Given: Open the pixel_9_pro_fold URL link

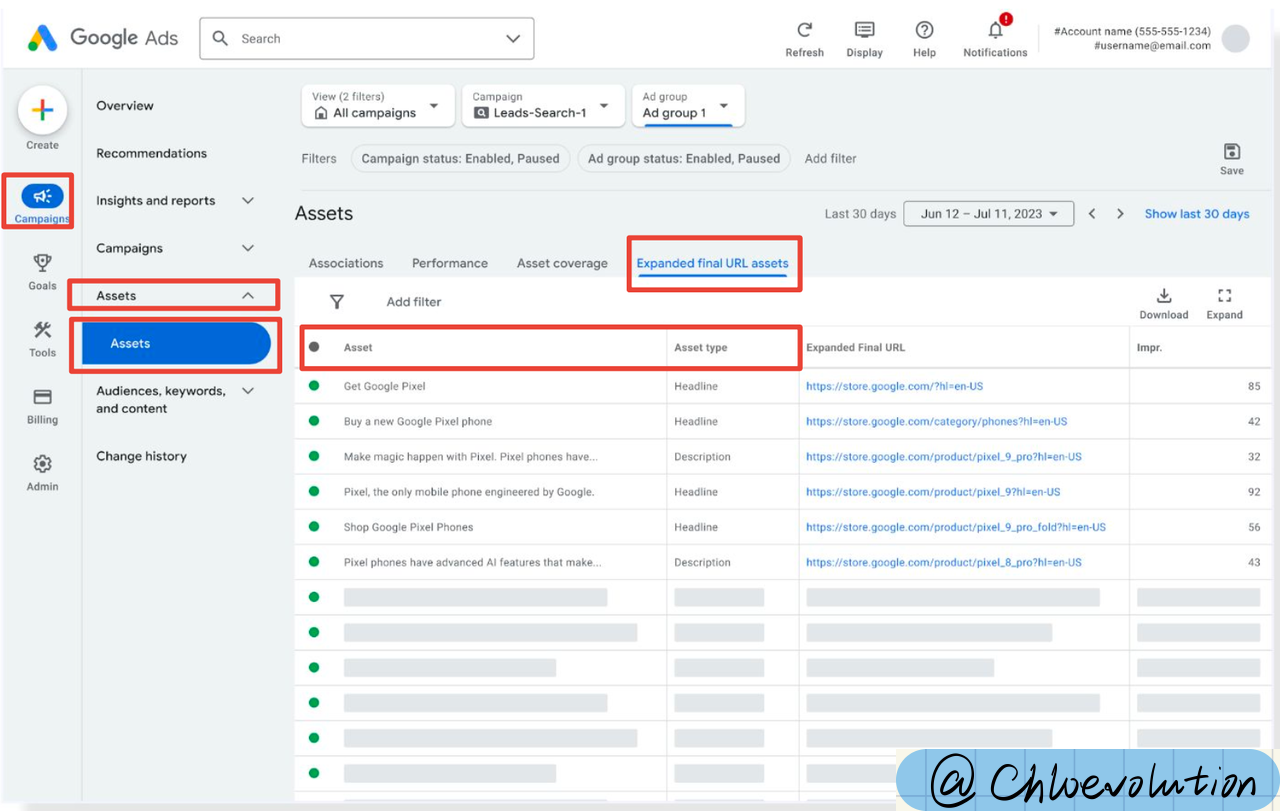Looking at the screenshot, I should 956,527.
